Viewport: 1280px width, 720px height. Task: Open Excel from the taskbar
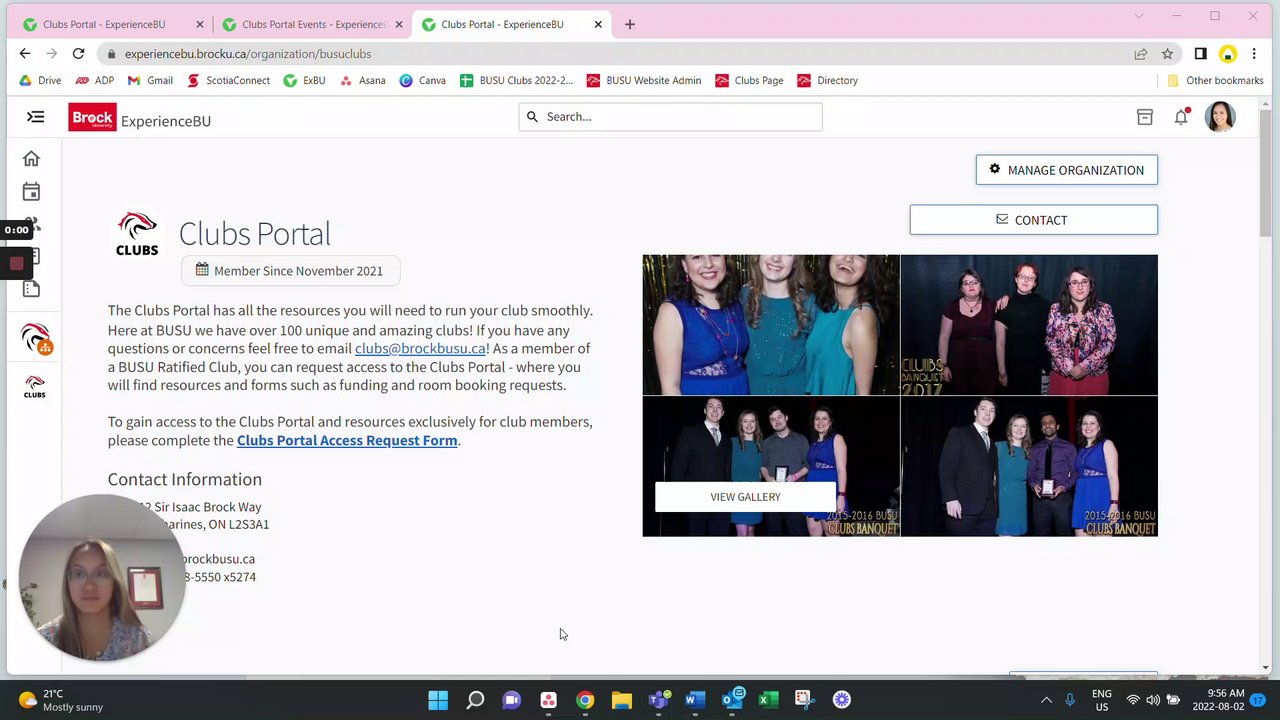(x=768, y=700)
